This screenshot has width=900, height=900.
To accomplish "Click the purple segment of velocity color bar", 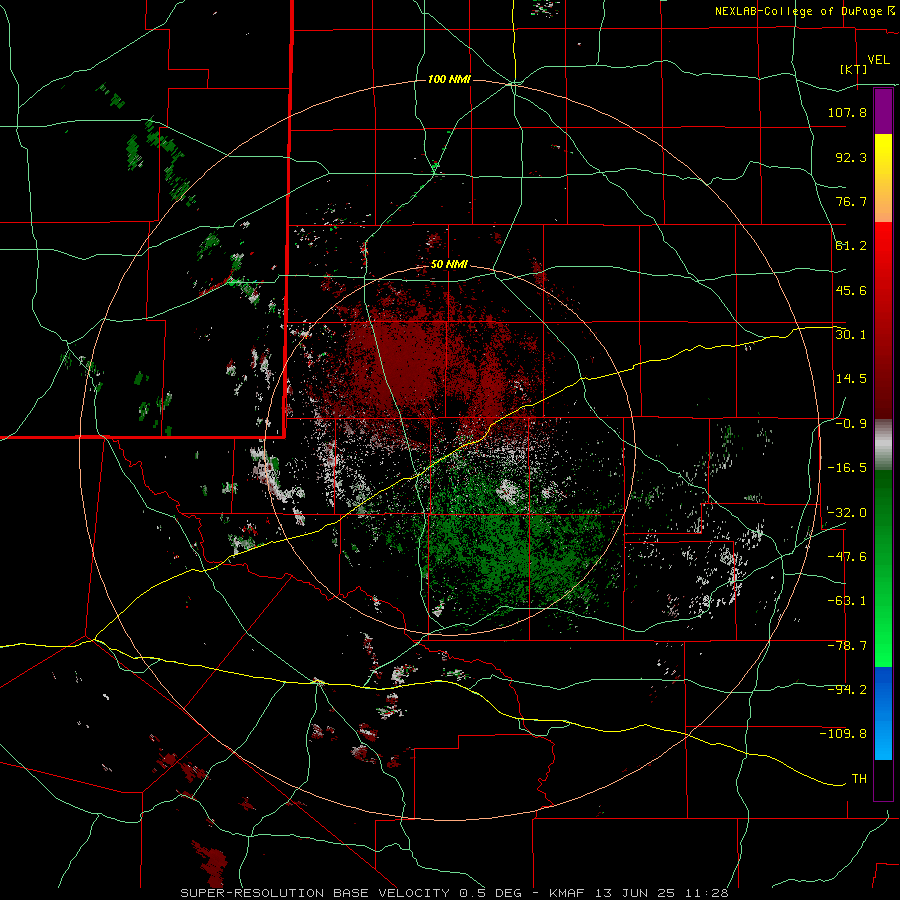I will [883, 111].
